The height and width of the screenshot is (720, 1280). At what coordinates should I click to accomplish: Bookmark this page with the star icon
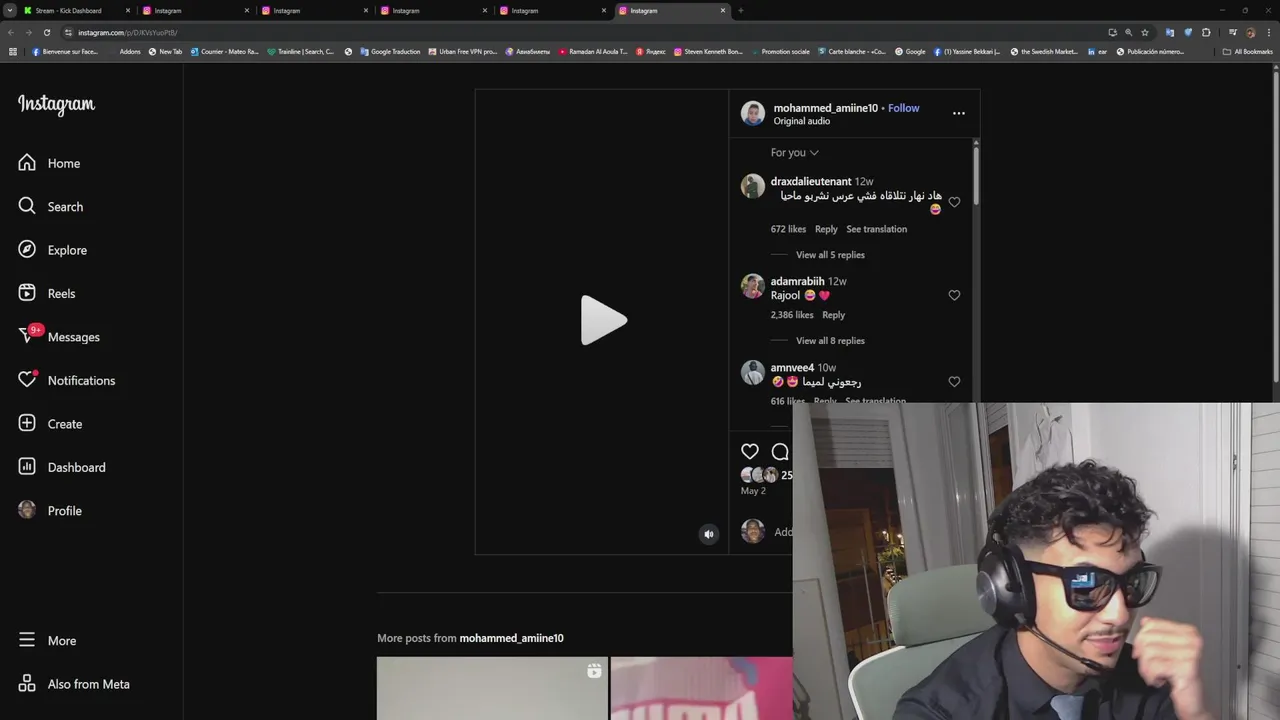[1145, 32]
